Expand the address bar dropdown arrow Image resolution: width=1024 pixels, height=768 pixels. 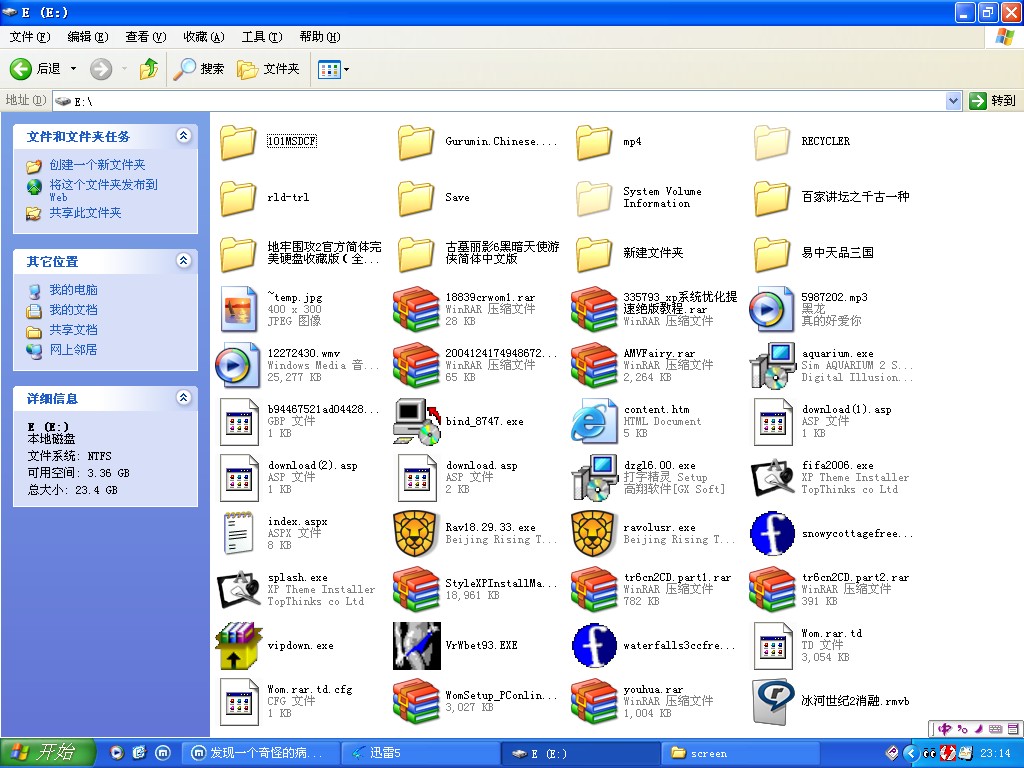tap(953, 101)
